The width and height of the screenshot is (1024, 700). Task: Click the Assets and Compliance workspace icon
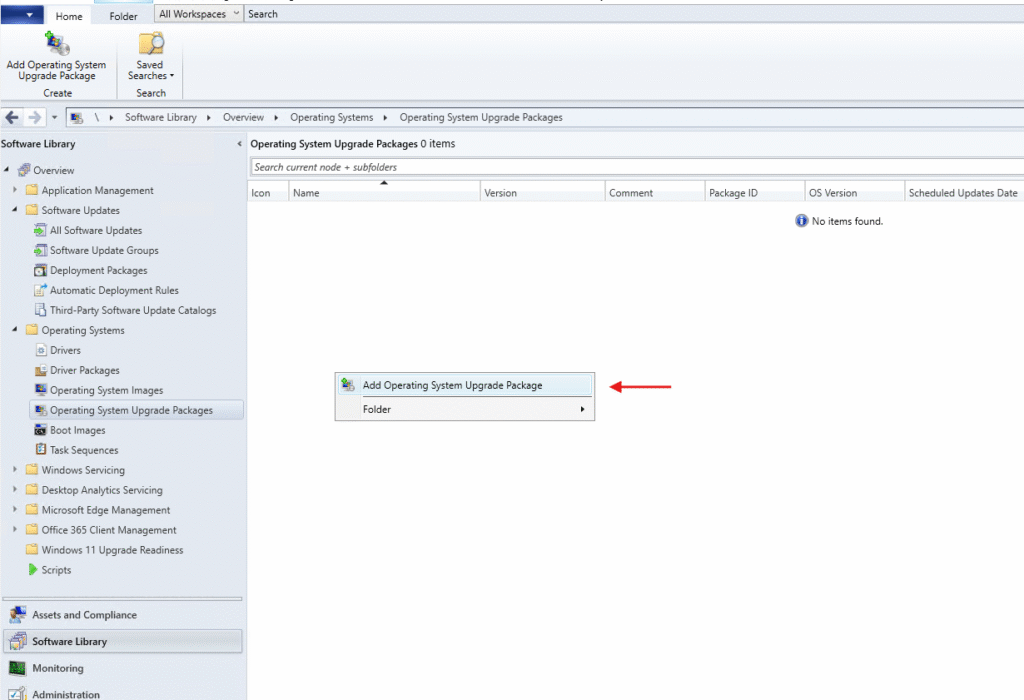point(17,615)
